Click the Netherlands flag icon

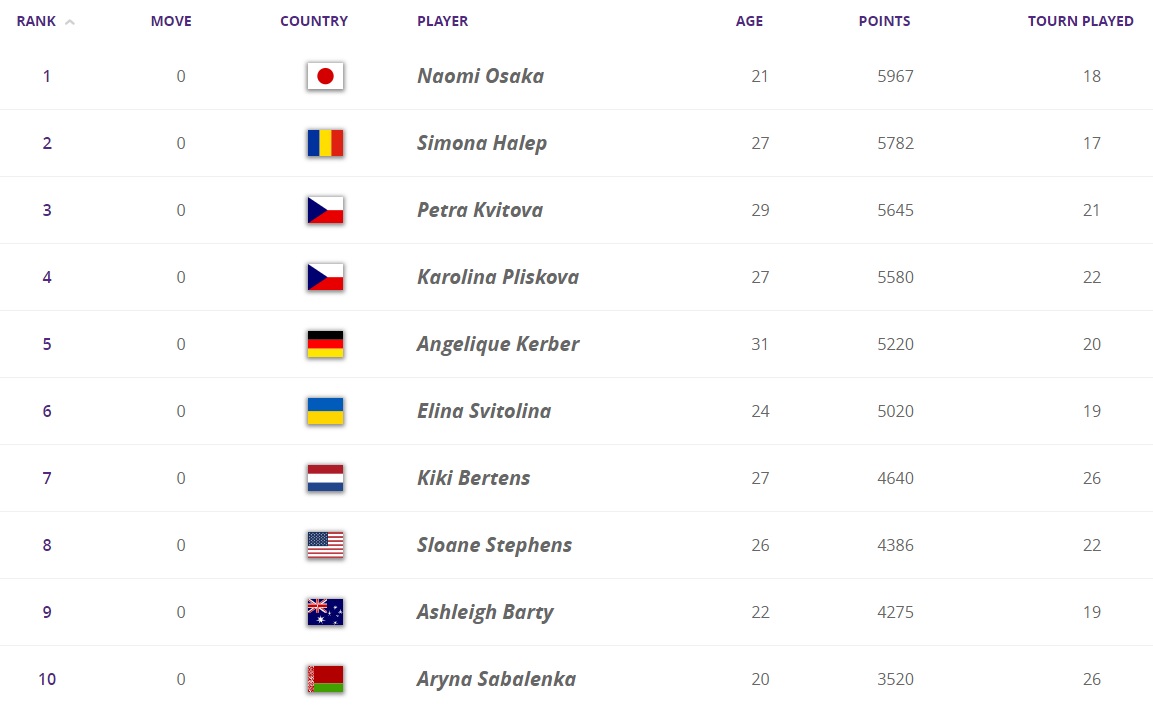(325, 478)
